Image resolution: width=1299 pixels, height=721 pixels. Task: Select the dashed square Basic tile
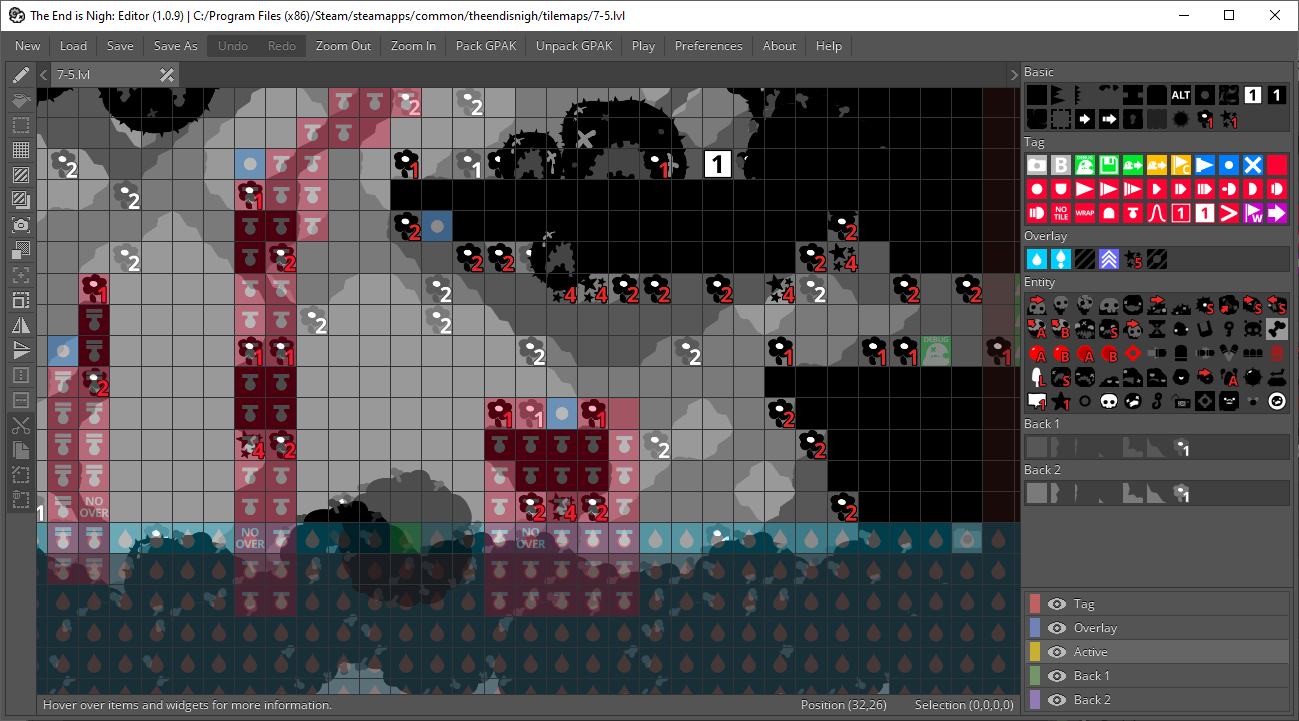pos(1061,119)
